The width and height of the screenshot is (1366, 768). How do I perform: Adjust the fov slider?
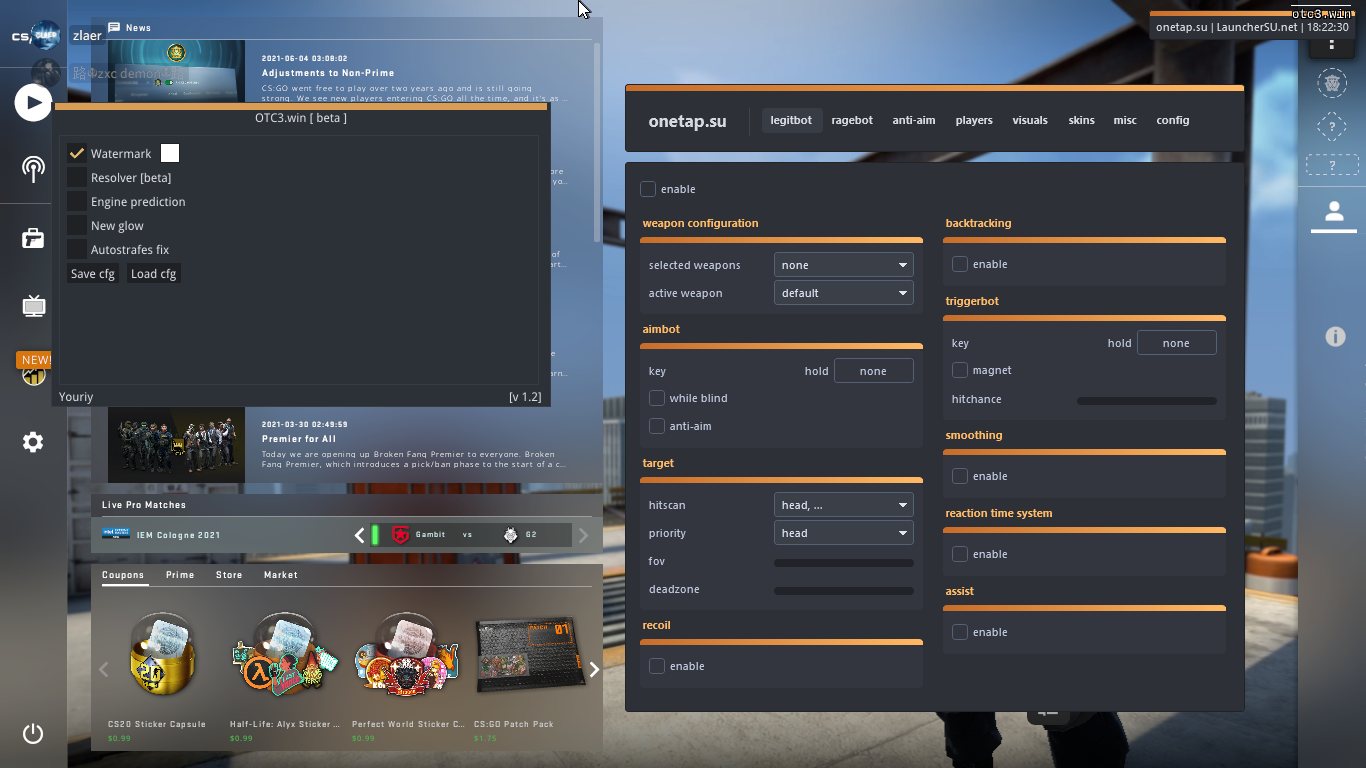click(844, 563)
